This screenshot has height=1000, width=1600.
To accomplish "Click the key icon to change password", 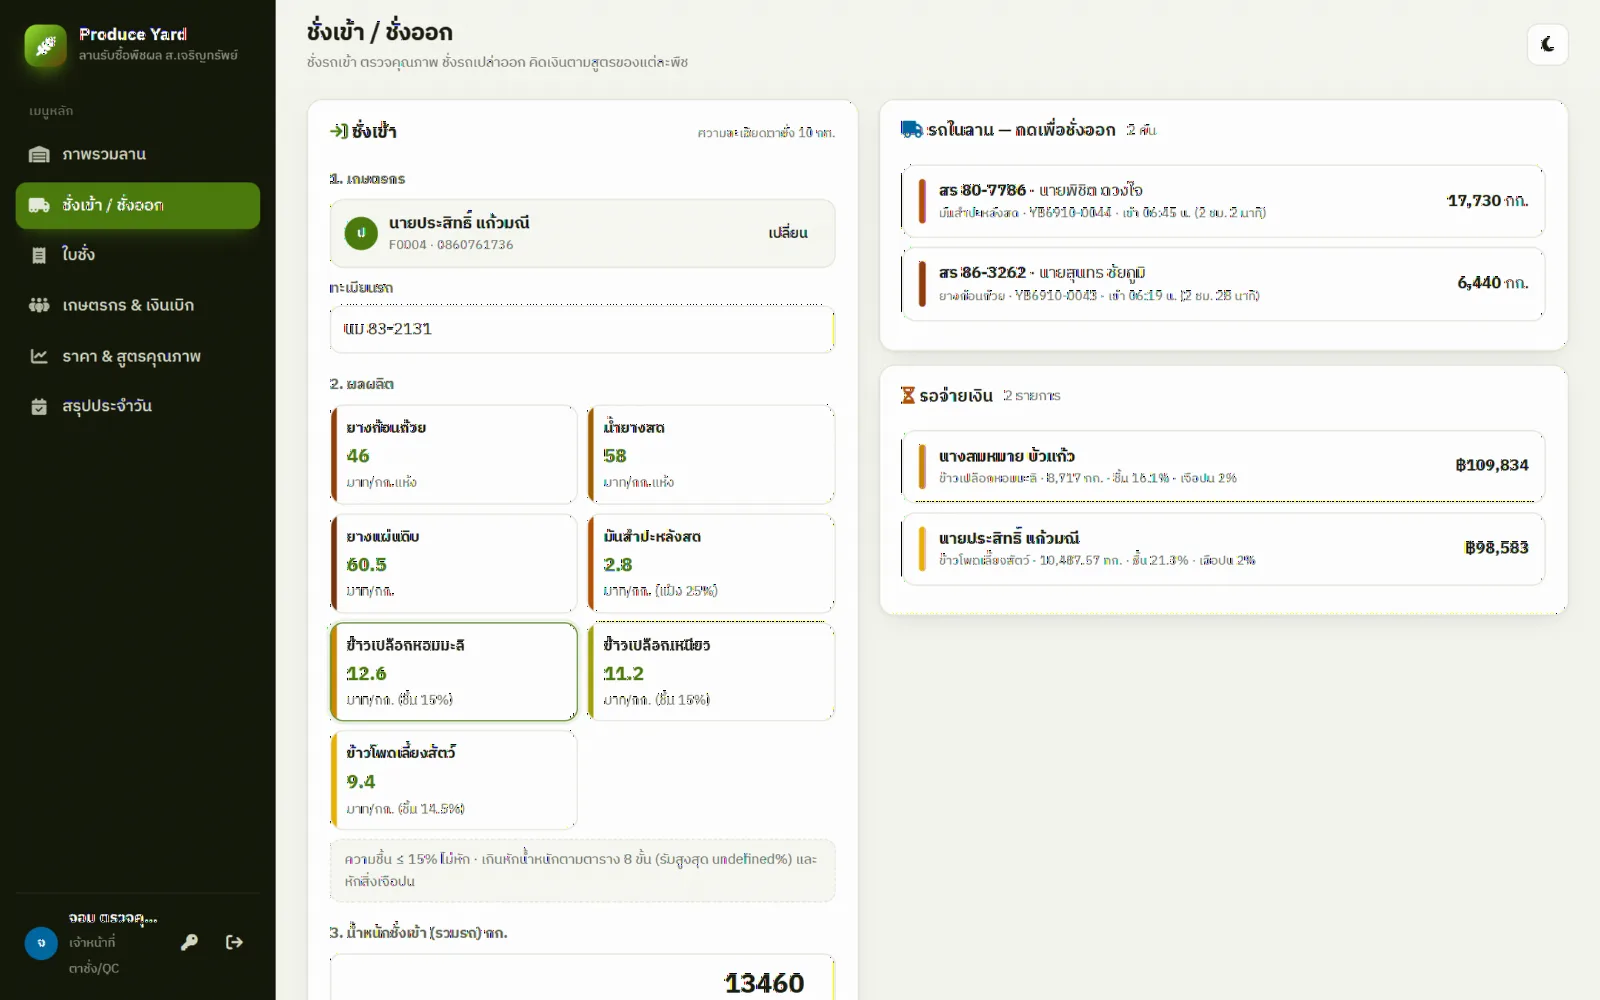I will pyautogui.click(x=189, y=942).
